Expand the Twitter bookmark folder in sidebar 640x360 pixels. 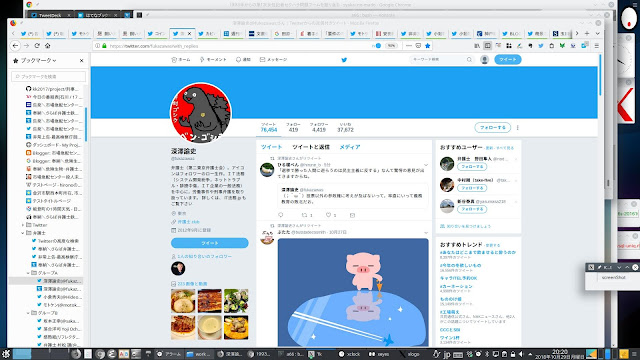23,225
